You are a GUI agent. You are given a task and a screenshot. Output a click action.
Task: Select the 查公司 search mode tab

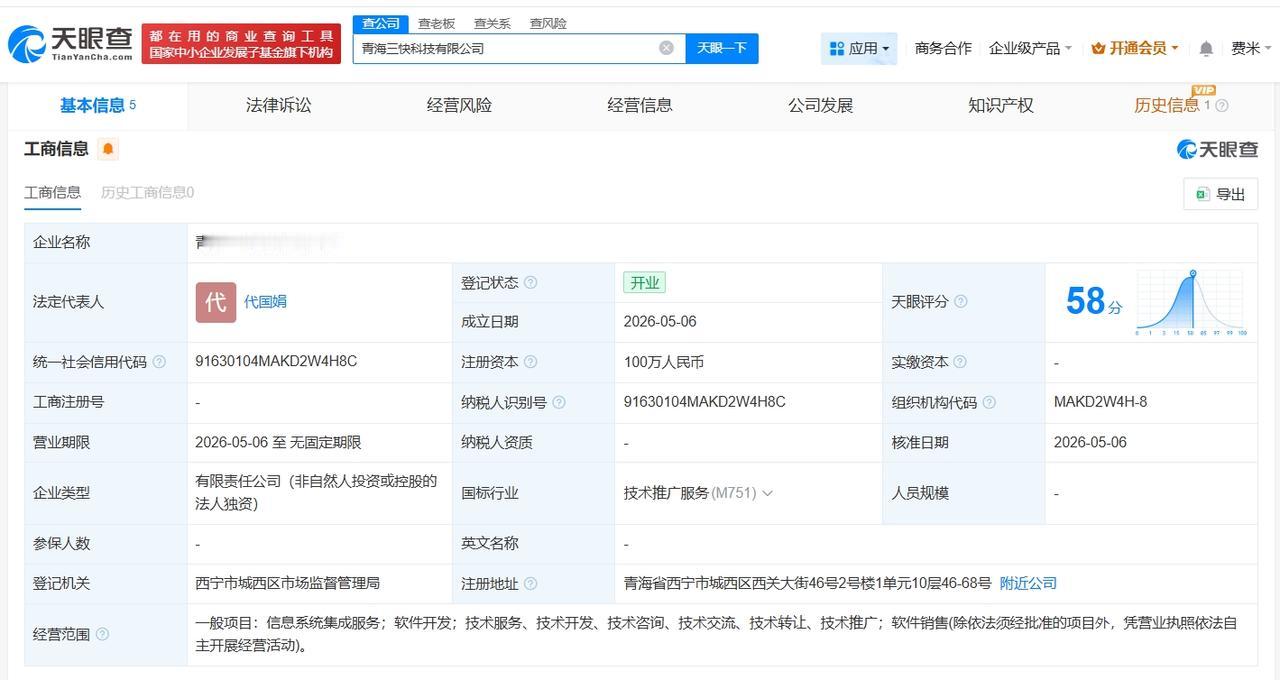pos(380,23)
